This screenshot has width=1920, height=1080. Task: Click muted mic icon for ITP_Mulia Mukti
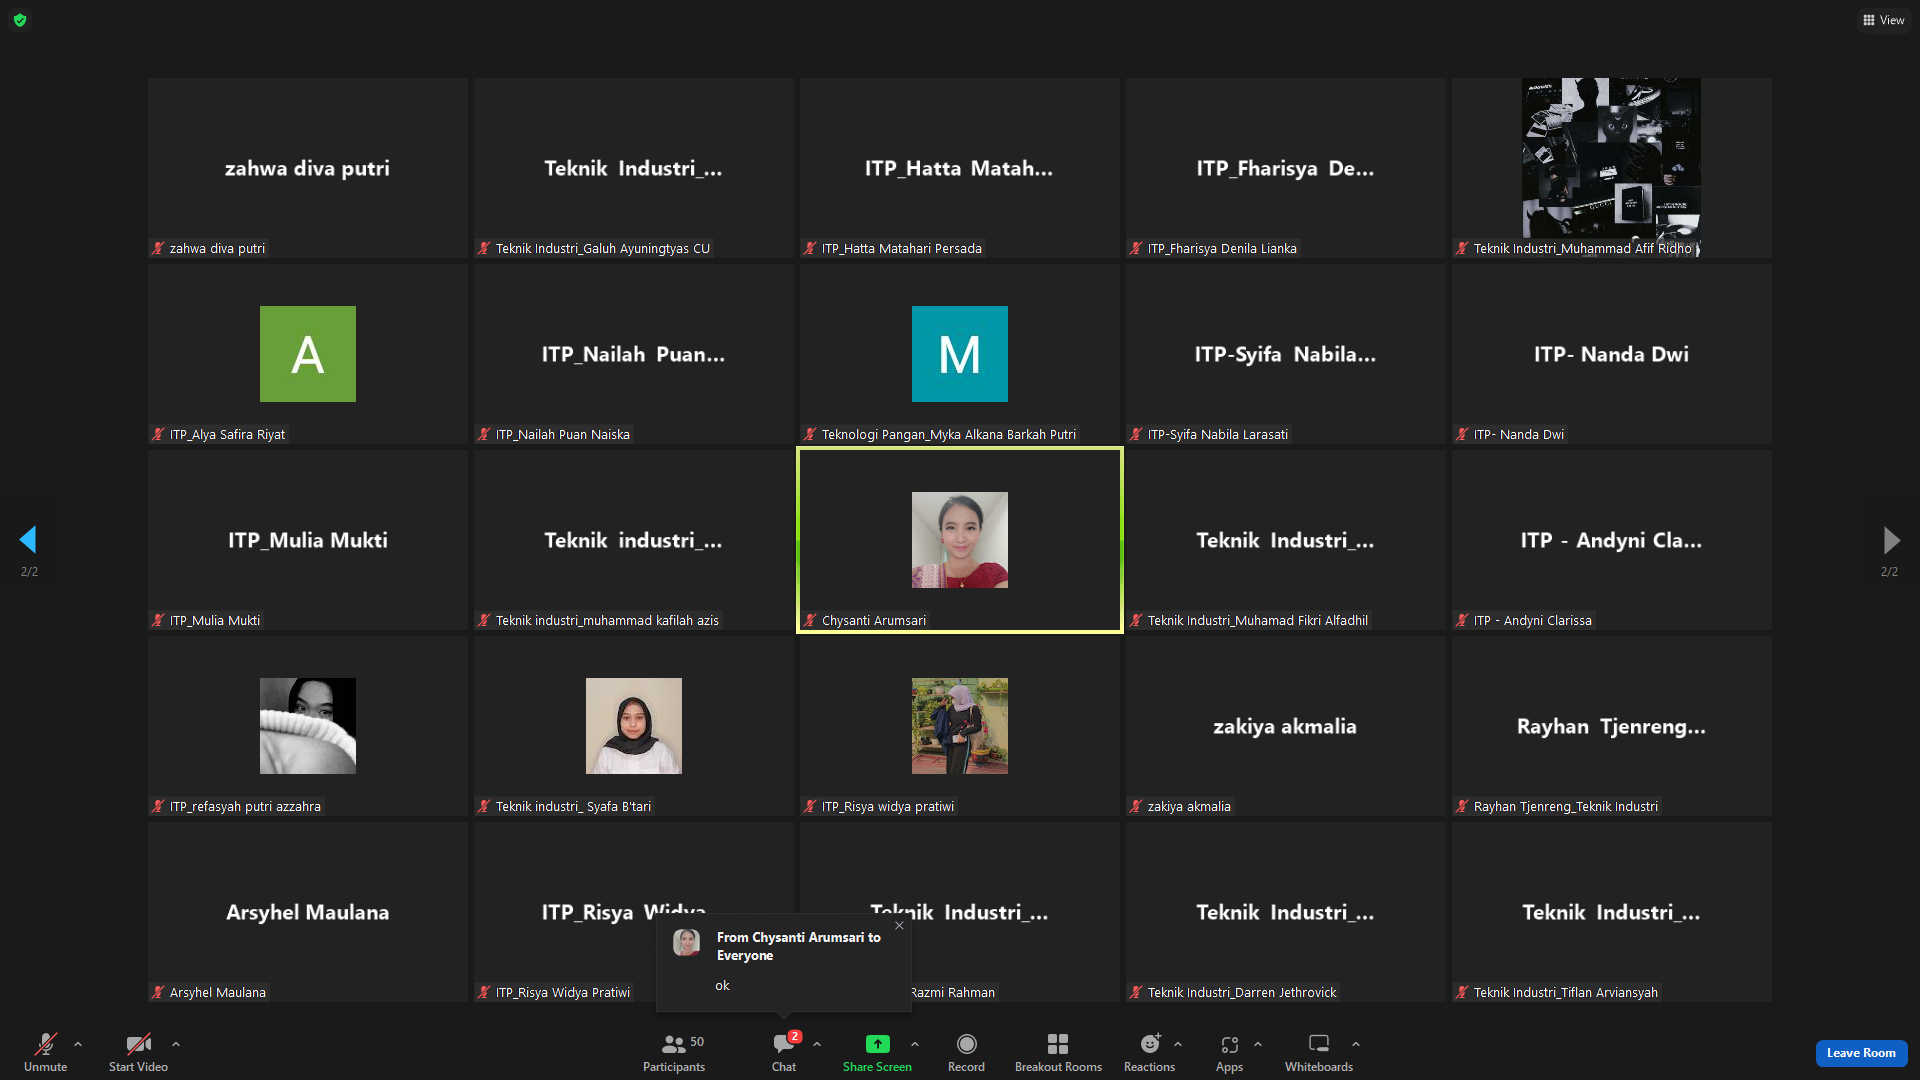158,620
